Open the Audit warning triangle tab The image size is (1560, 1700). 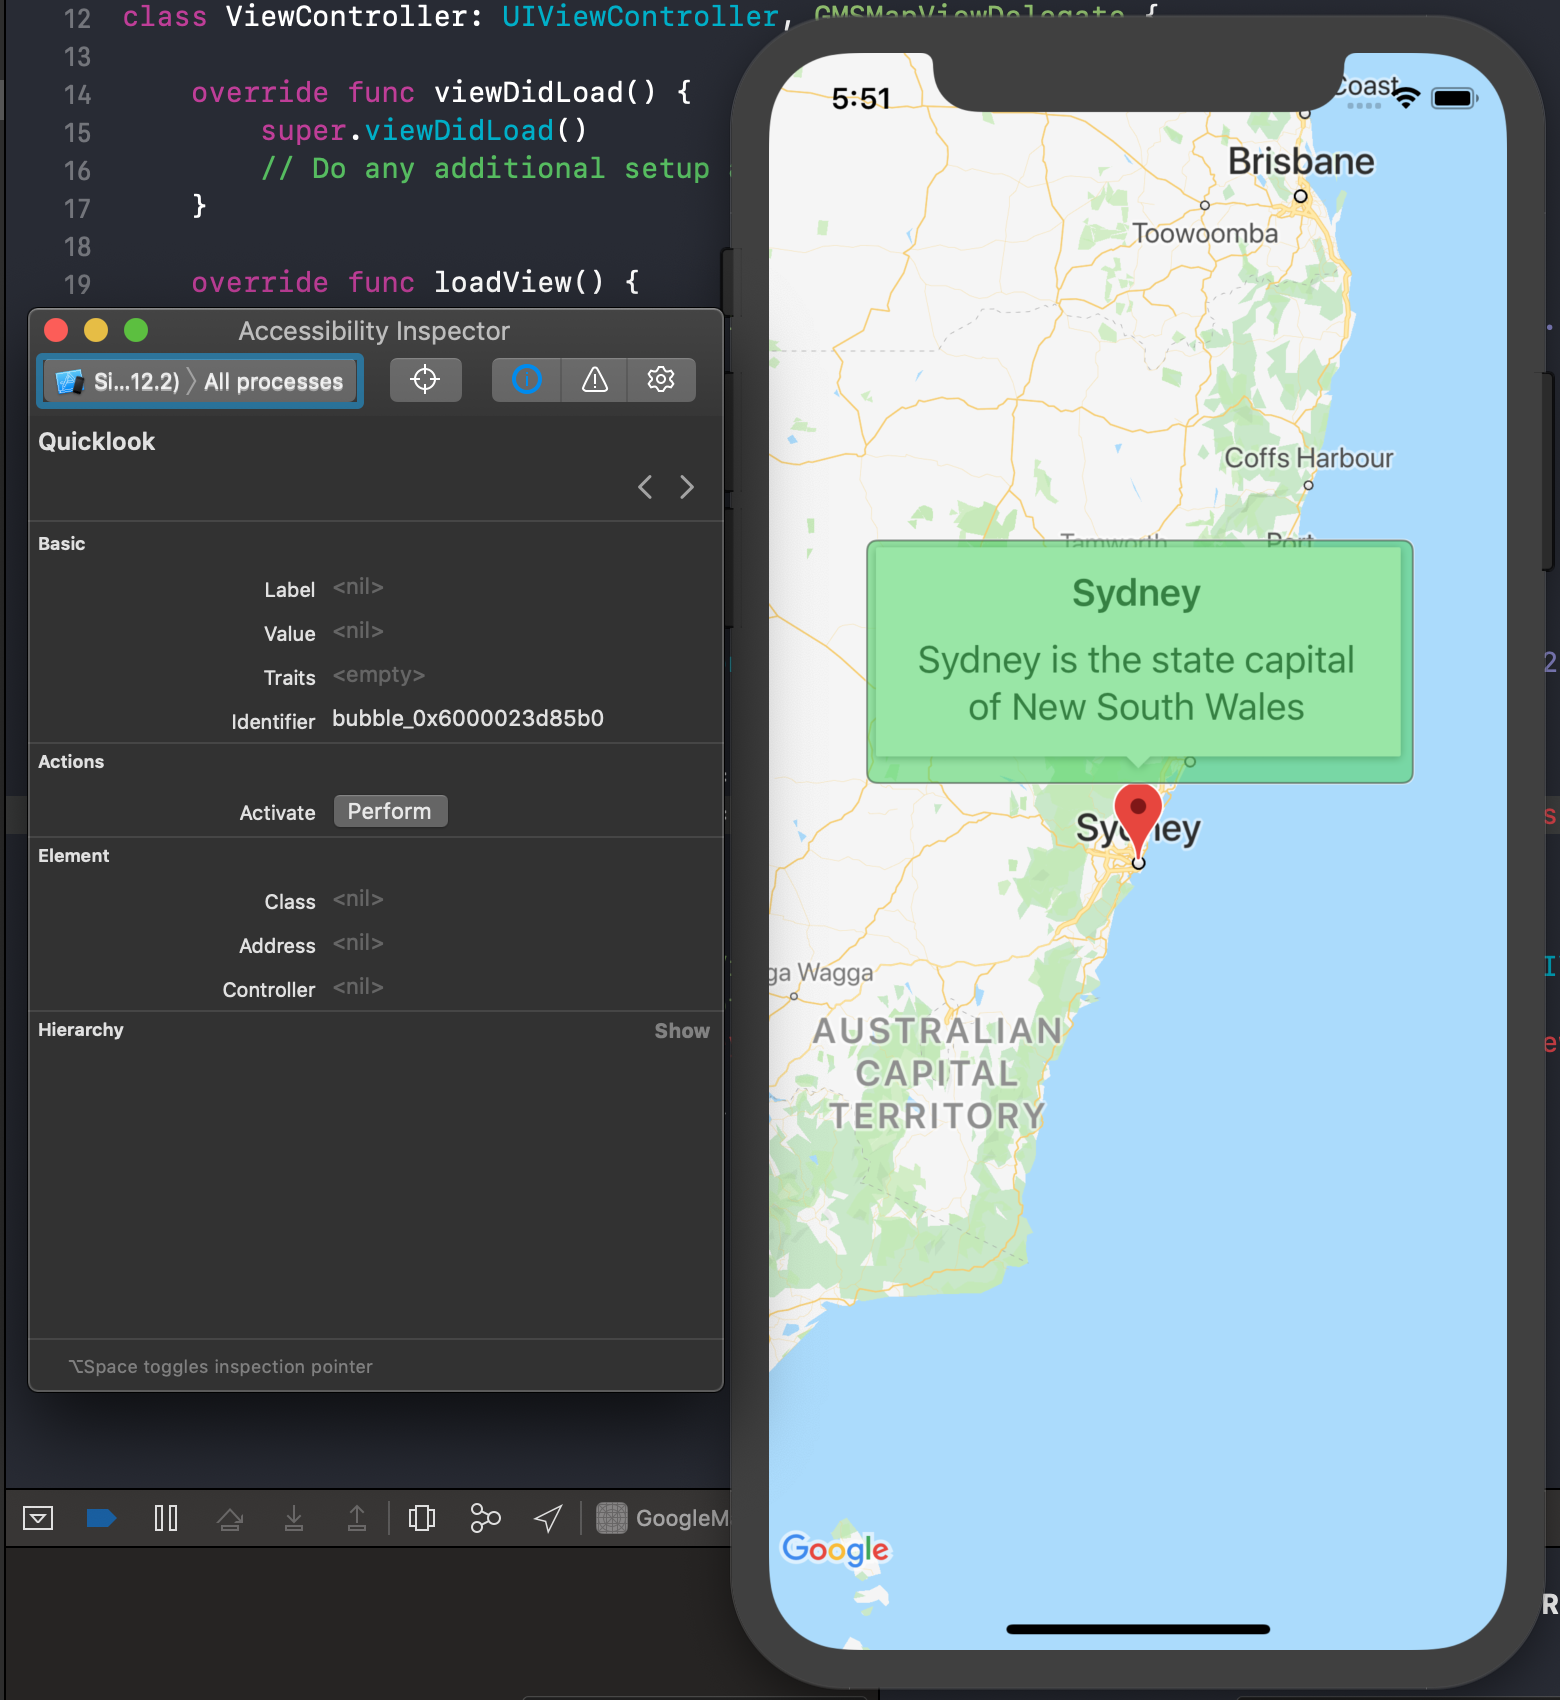[x=595, y=380]
